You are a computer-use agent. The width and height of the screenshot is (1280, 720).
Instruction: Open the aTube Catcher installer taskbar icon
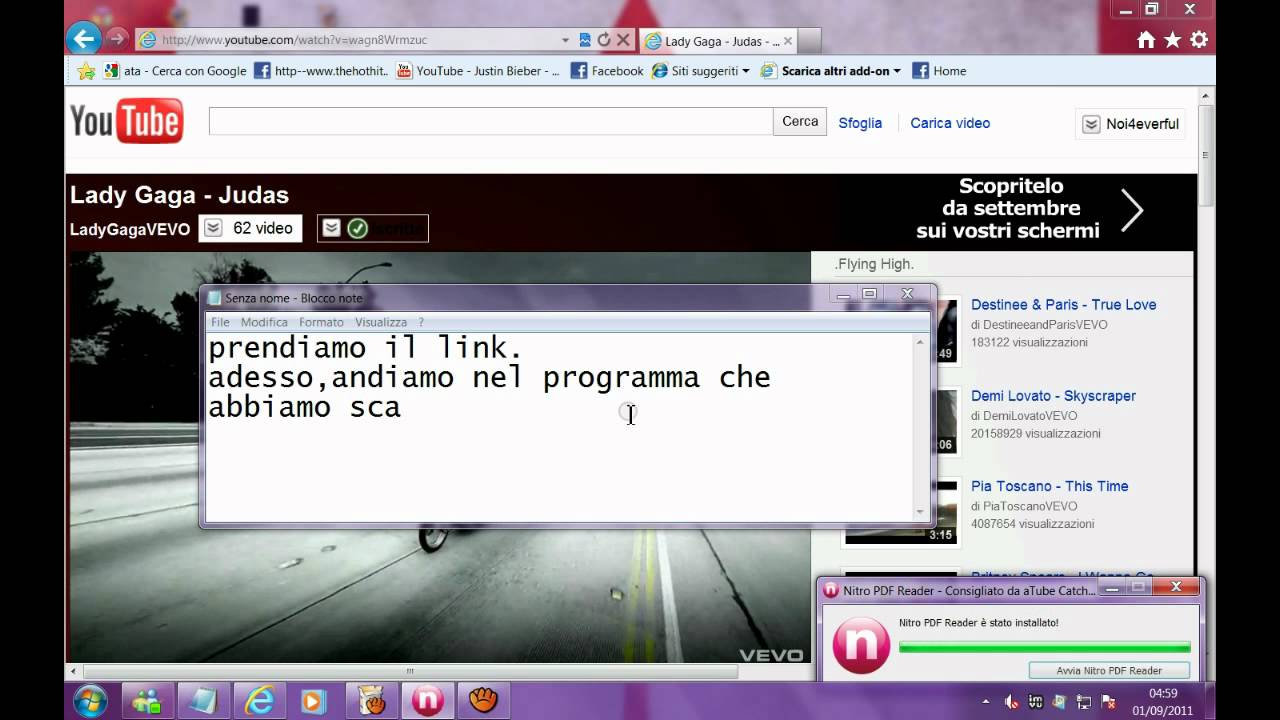click(x=372, y=702)
